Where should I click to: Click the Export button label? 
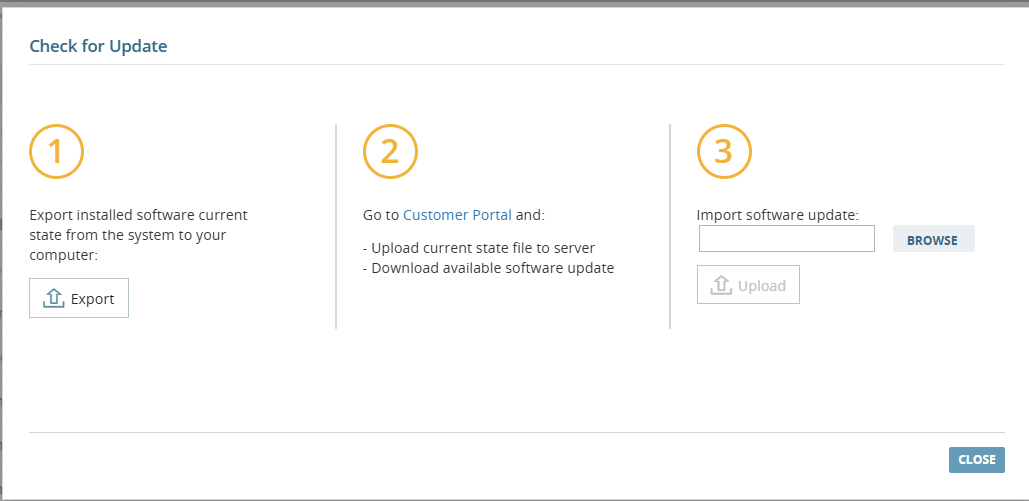(93, 299)
